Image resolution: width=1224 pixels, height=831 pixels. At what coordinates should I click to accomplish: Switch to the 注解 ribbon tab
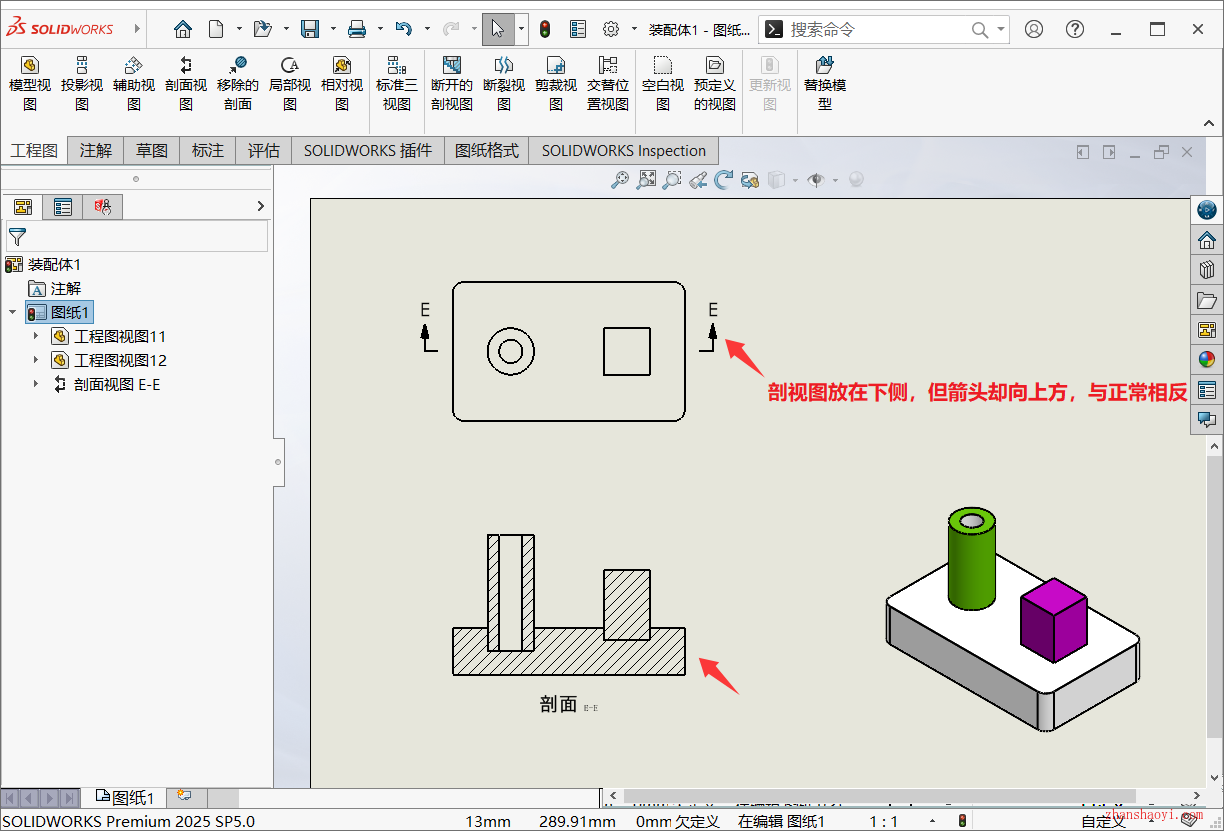(x=96, y=151)
